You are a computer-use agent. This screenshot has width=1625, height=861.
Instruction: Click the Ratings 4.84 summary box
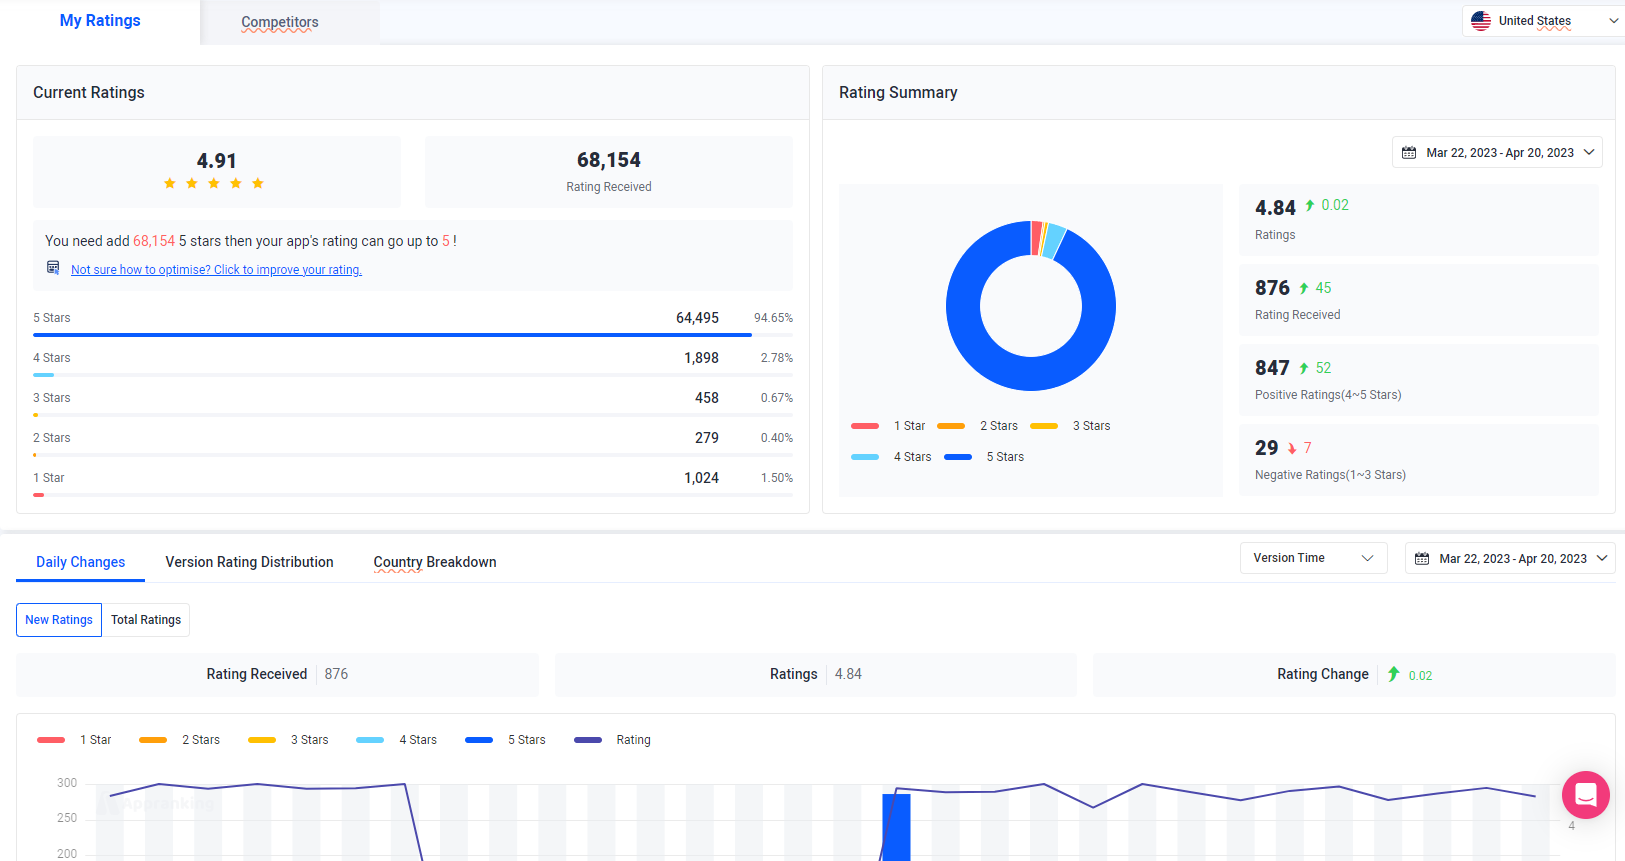point(815,675)
